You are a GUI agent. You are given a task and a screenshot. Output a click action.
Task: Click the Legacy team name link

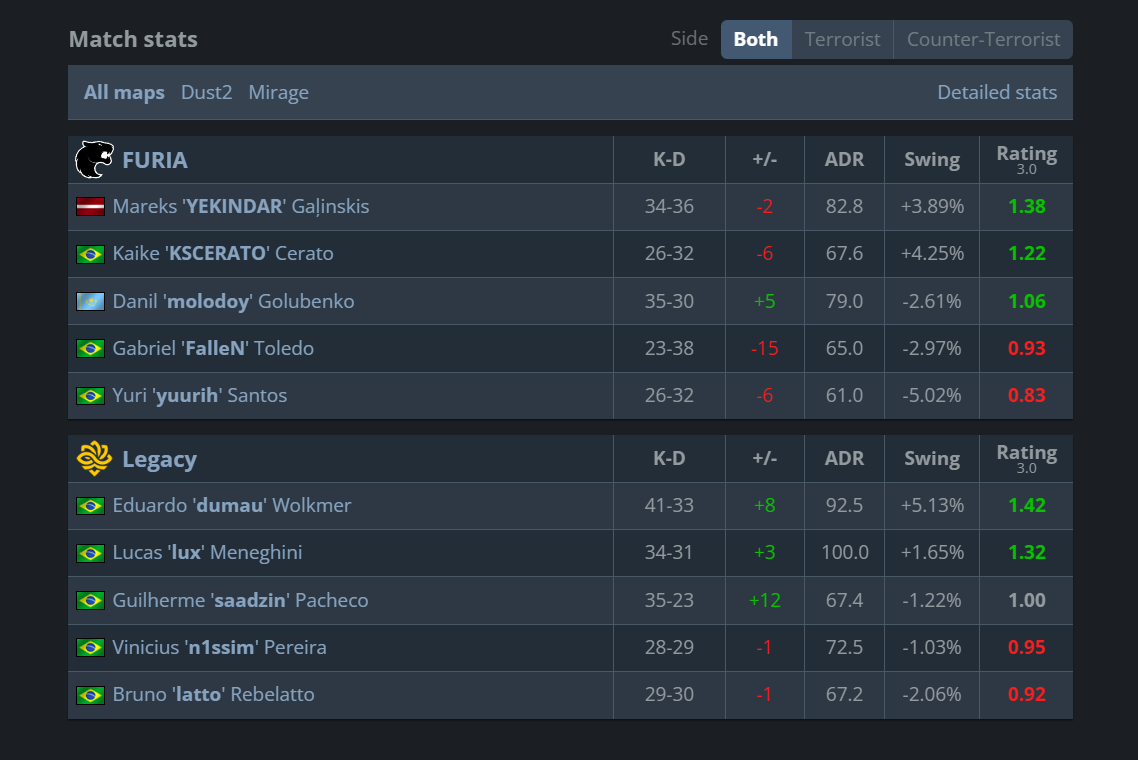[159, 460]
